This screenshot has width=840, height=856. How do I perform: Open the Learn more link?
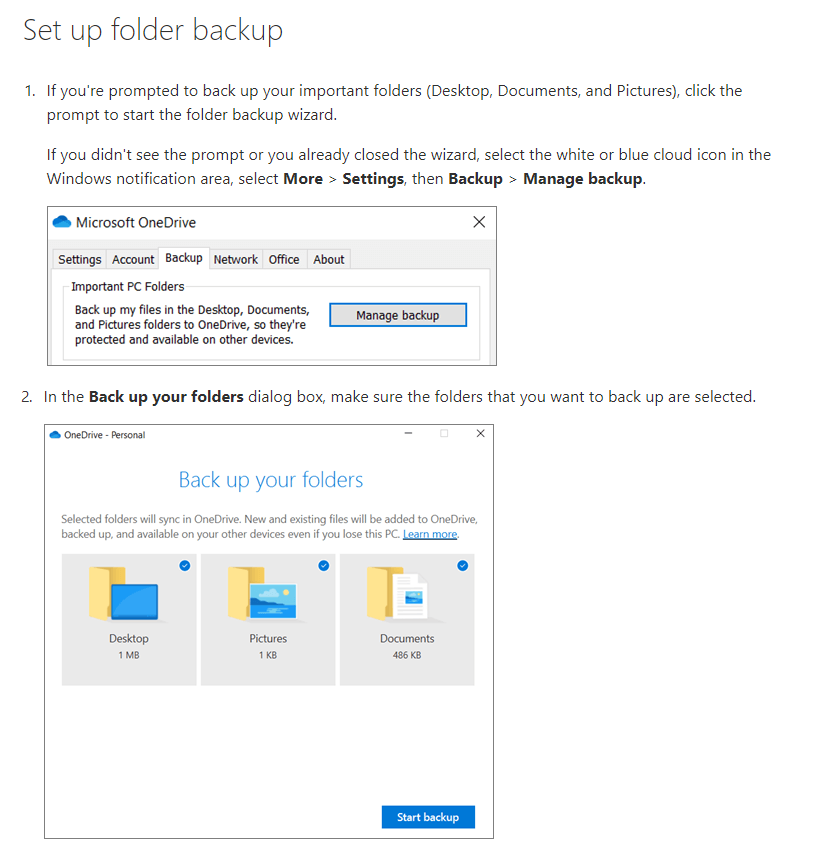(430, 534)
